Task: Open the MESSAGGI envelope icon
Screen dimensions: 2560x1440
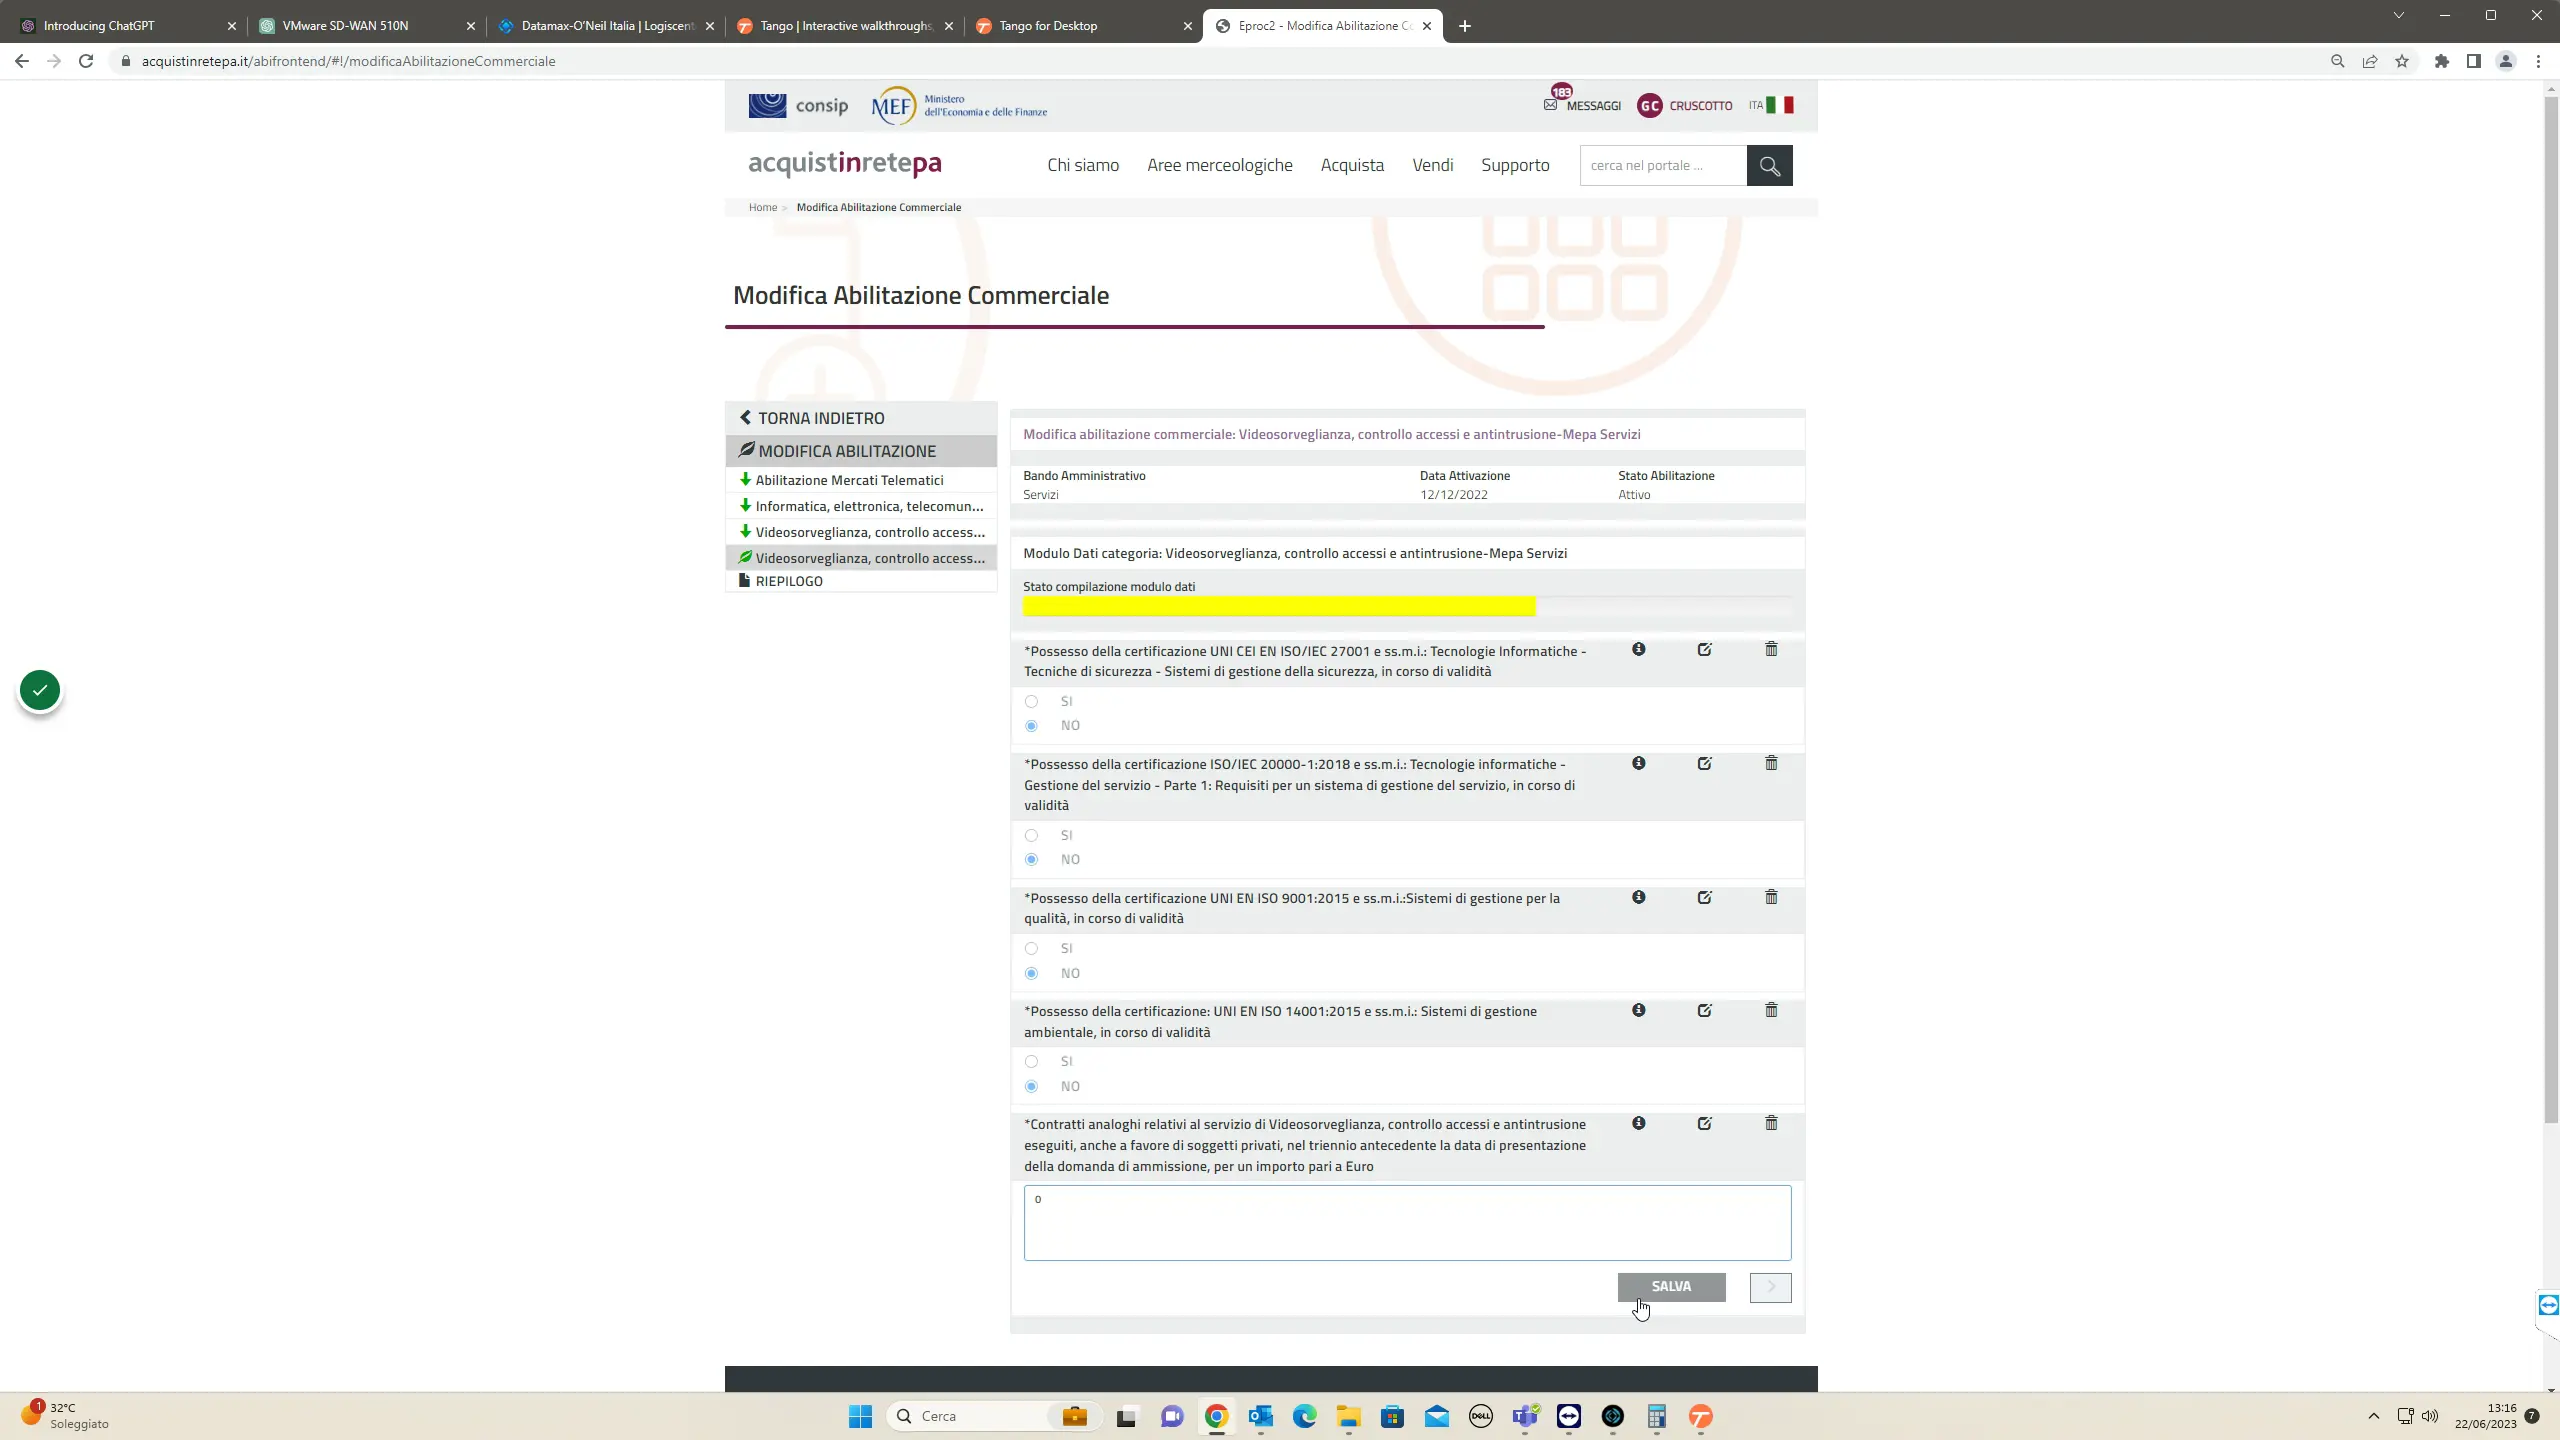Action: [1550, 105]
